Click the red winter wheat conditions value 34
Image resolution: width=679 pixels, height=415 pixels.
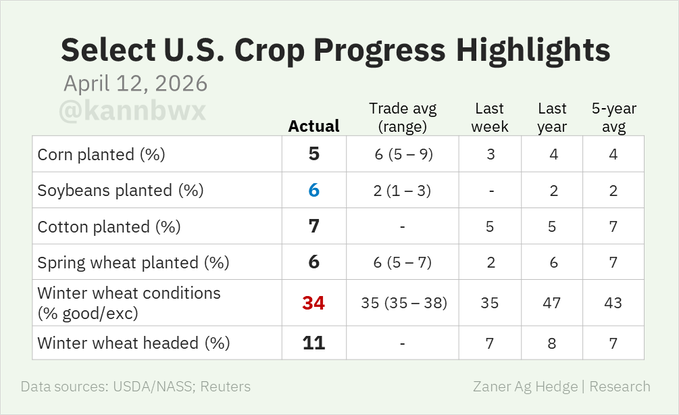(x=313, y=302)
